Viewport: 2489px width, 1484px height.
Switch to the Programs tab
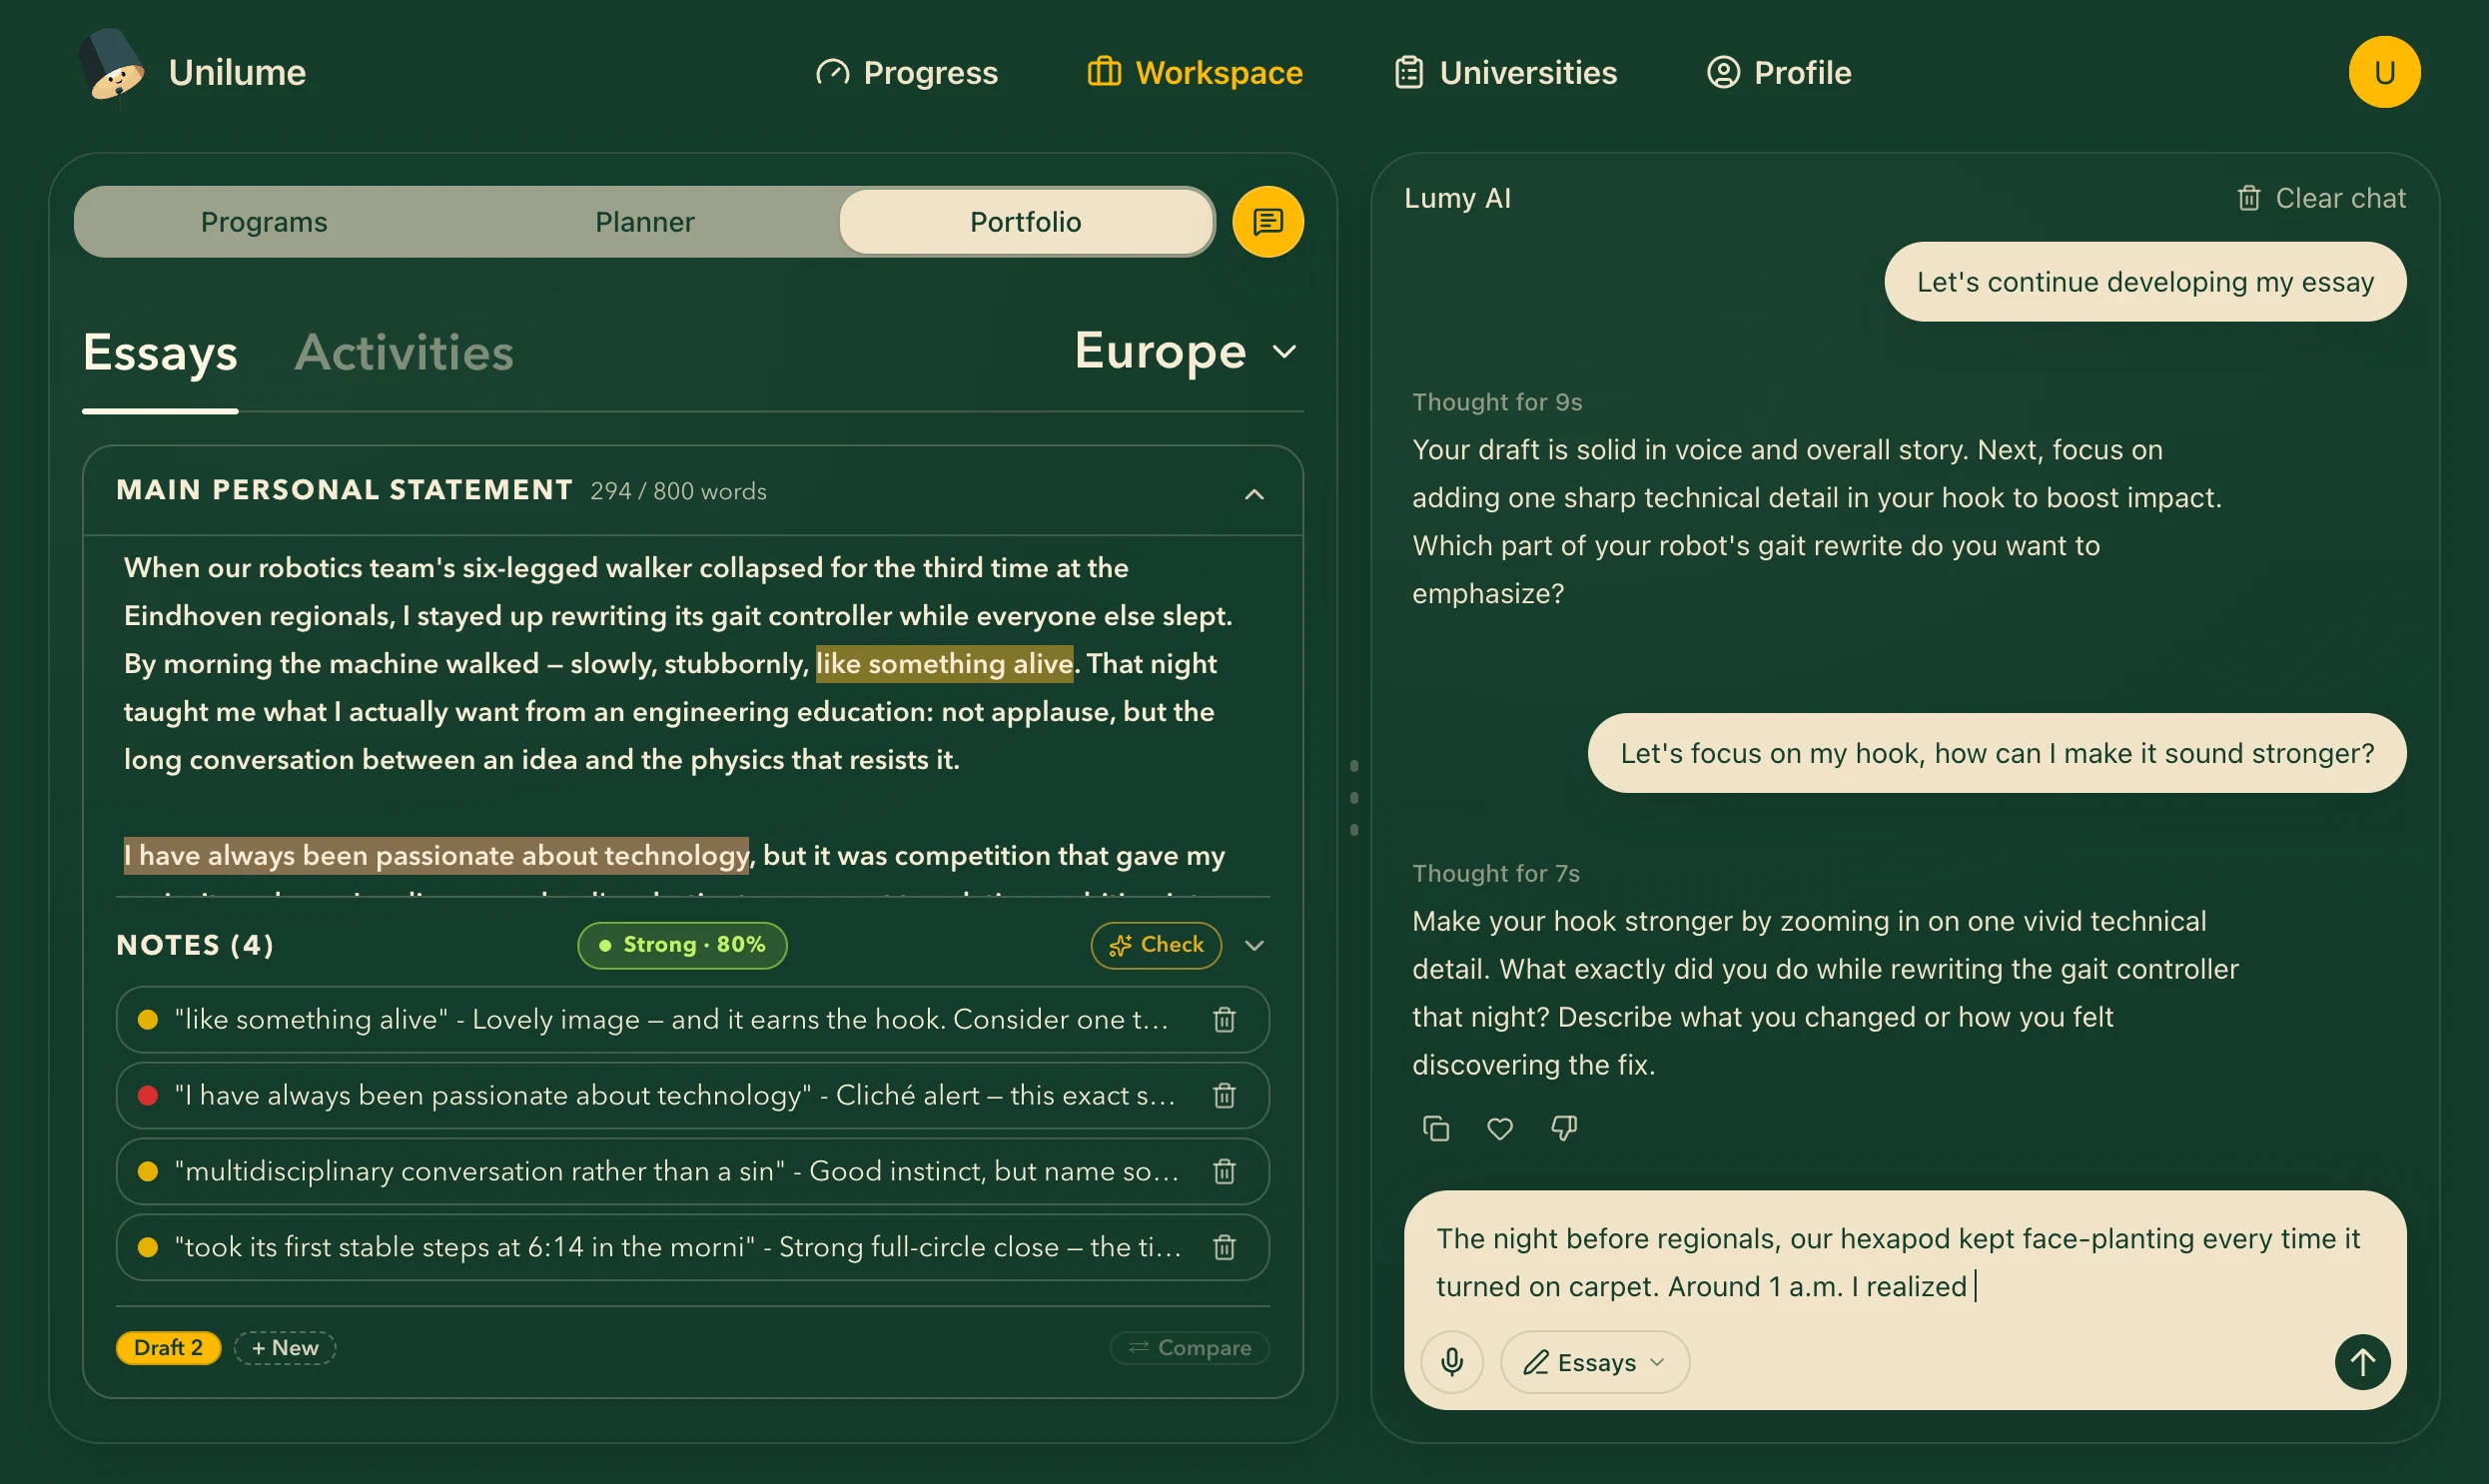pos(264,221)
